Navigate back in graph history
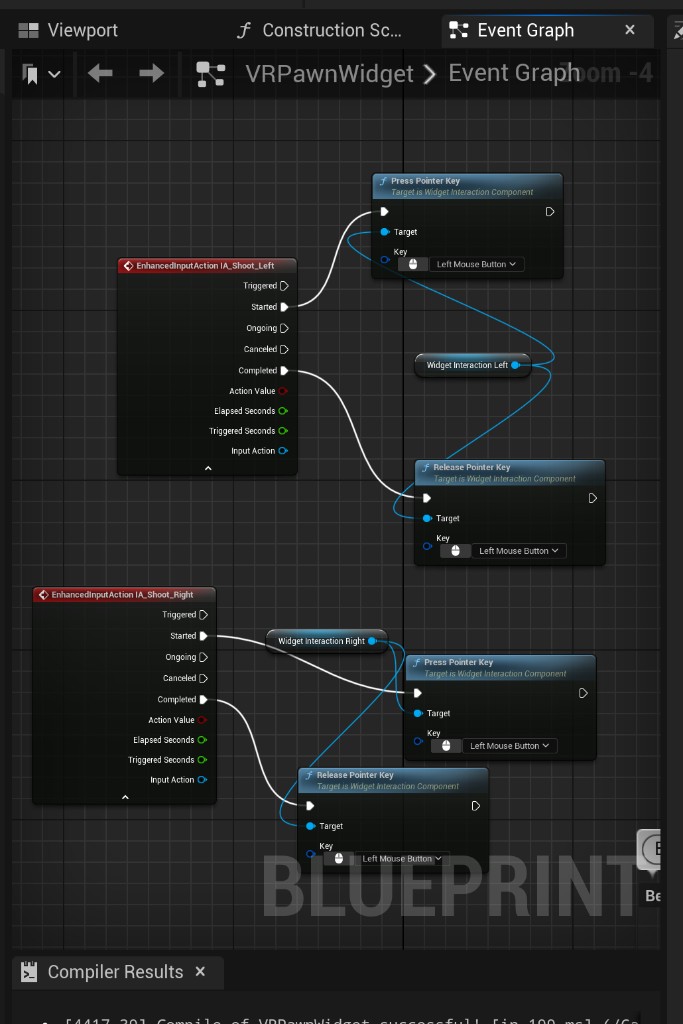 tap(100, 73)
